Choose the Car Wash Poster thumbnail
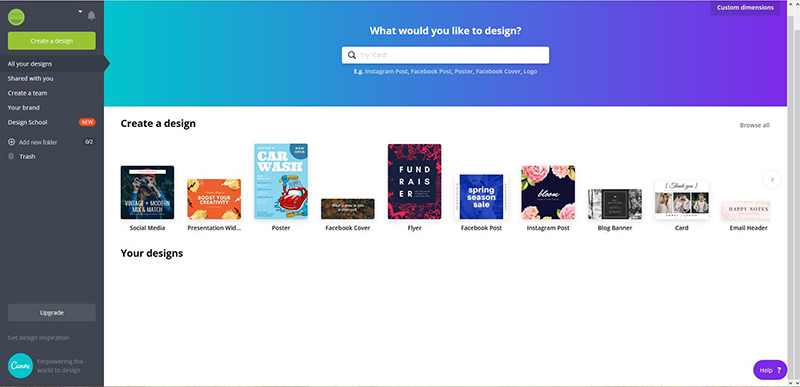 281,182
